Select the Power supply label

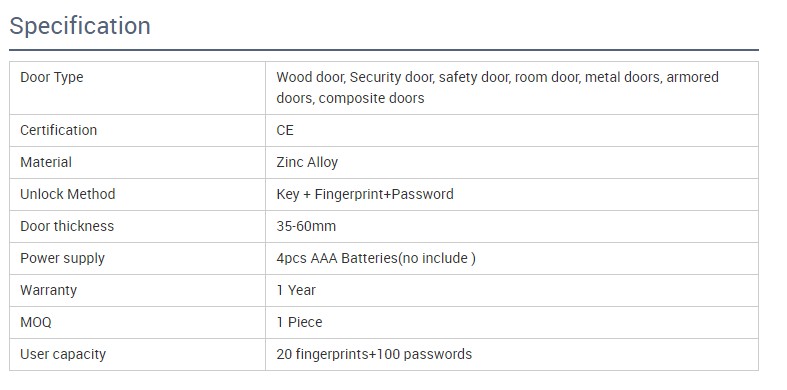click(x=62, y=258)
